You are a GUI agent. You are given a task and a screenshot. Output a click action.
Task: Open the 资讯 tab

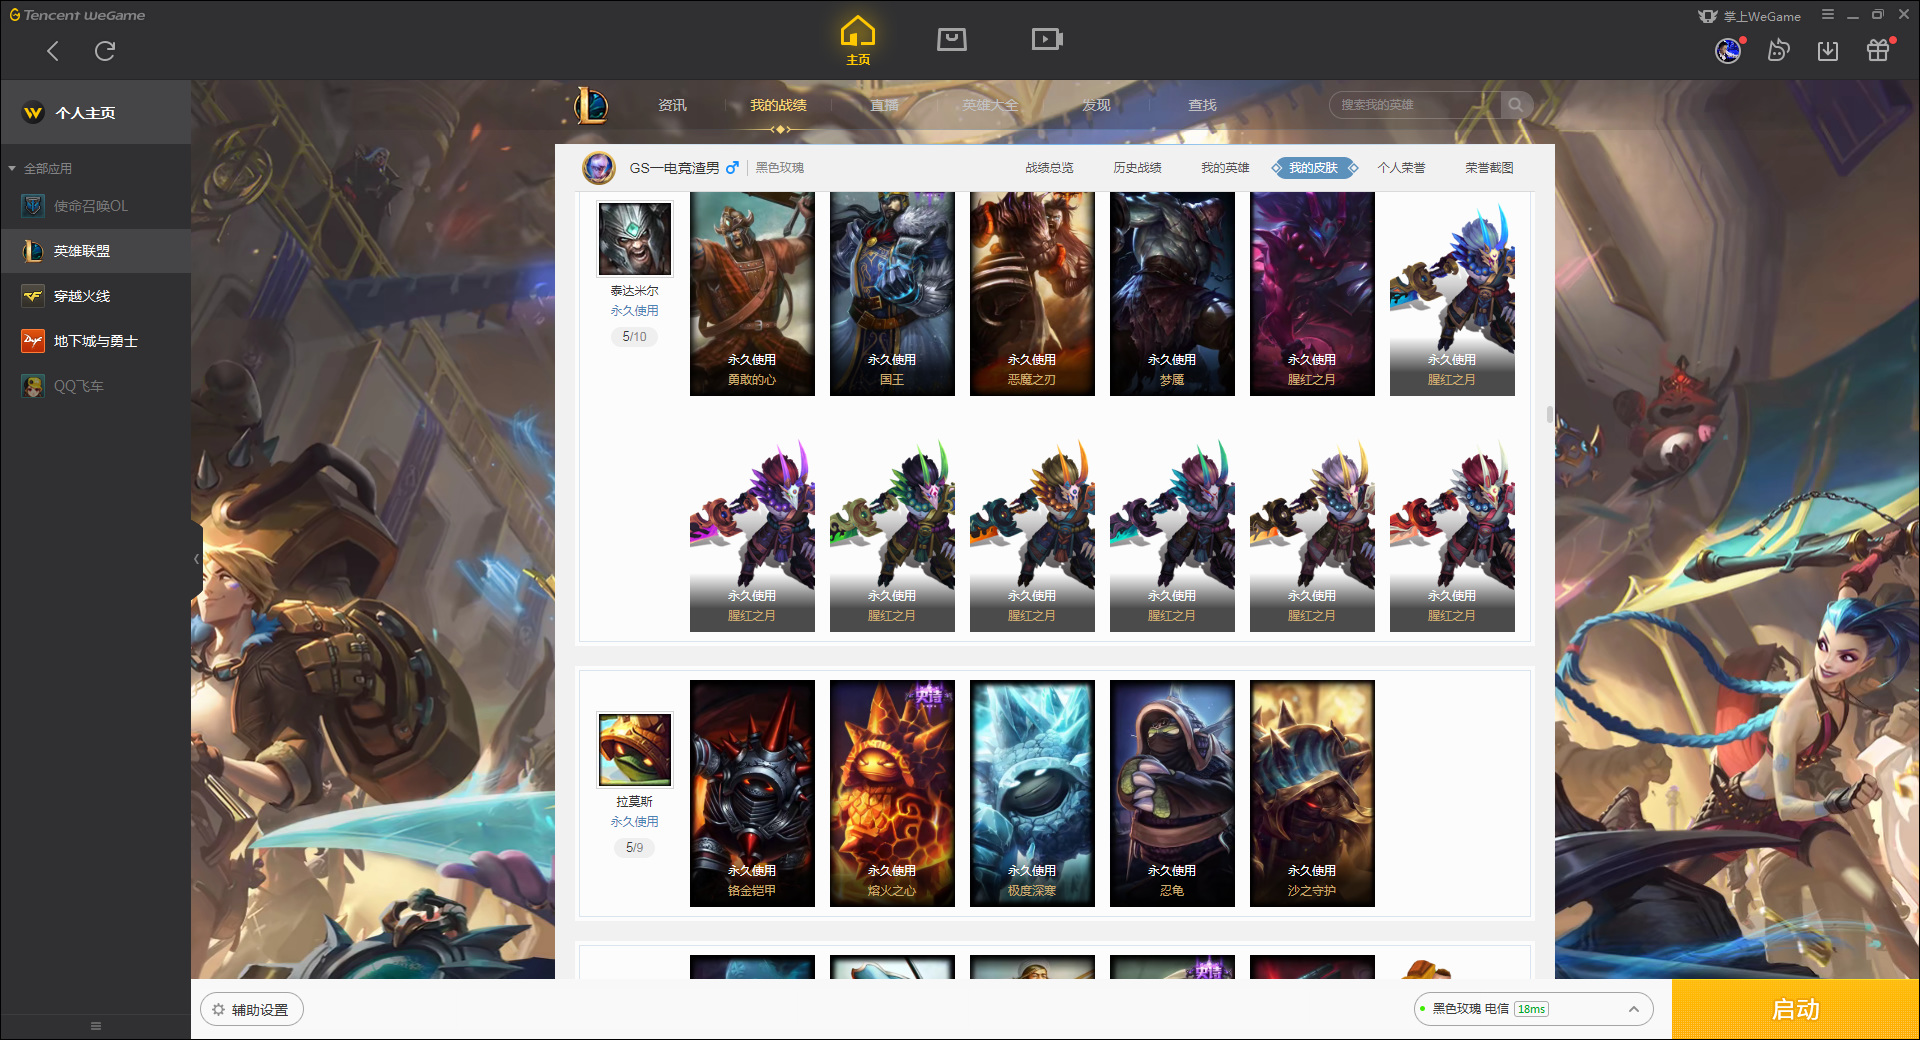pos(672,105)
